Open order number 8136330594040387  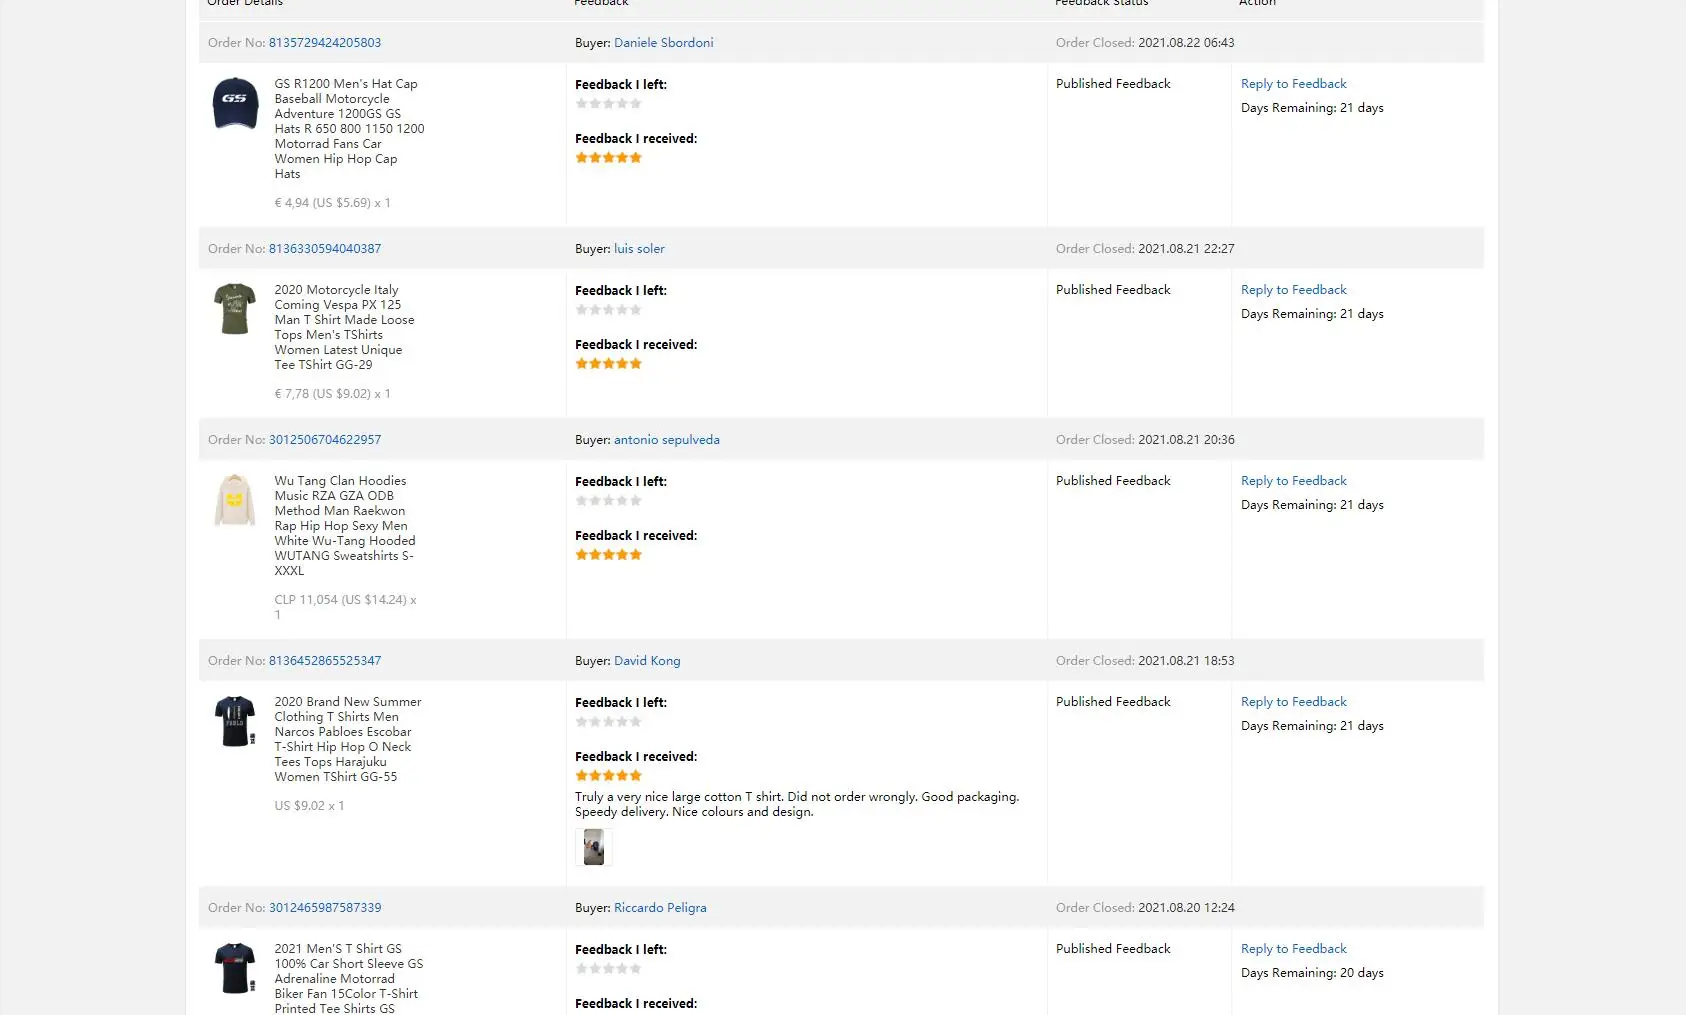pyautogui.click(x=325, y=249)
